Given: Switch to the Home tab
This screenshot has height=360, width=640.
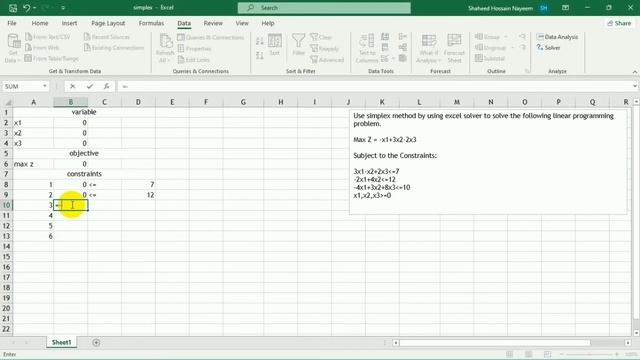Looking at the screenshot, I should click(40, 23).
